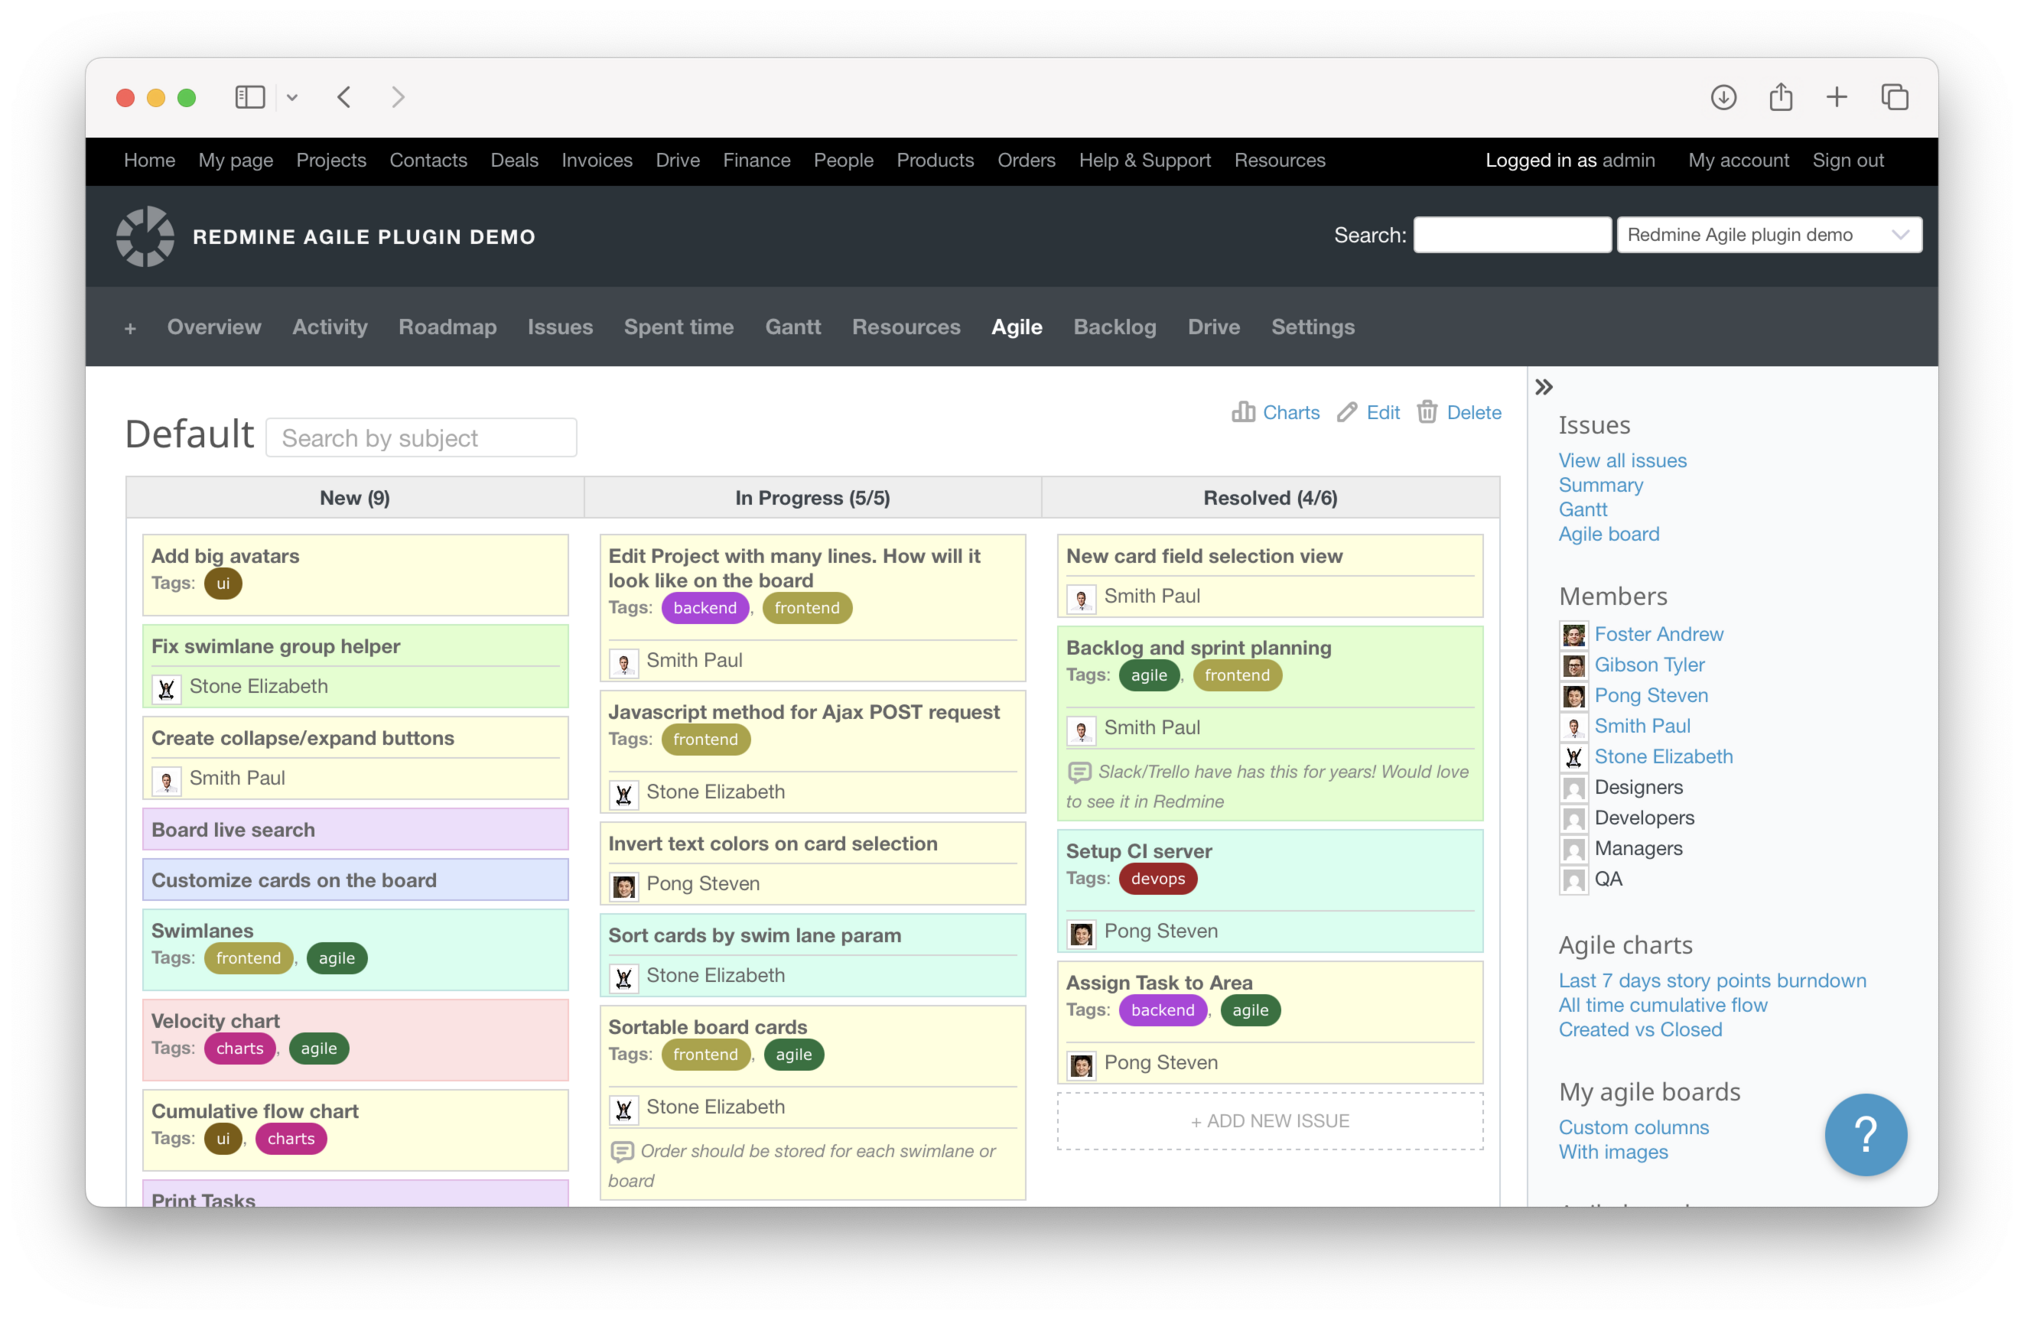Viewport: 2024px width, 1320px height.
Task: Click Safari downloads icon
Action: coord(1723,97)
